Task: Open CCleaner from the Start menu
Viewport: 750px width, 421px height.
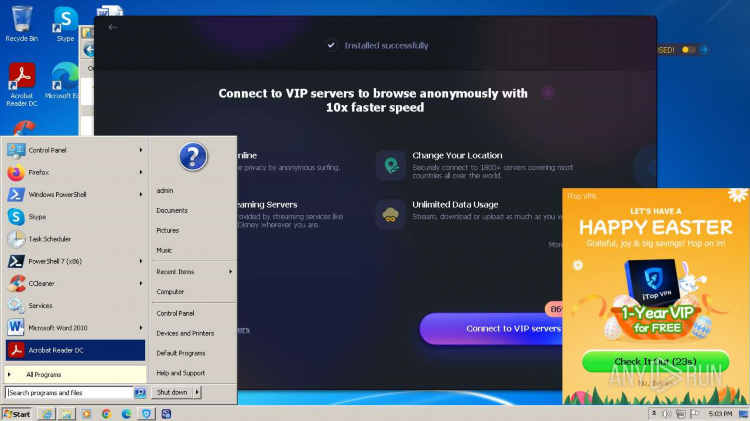Action: pyautogui.click(x=75, y=284)
